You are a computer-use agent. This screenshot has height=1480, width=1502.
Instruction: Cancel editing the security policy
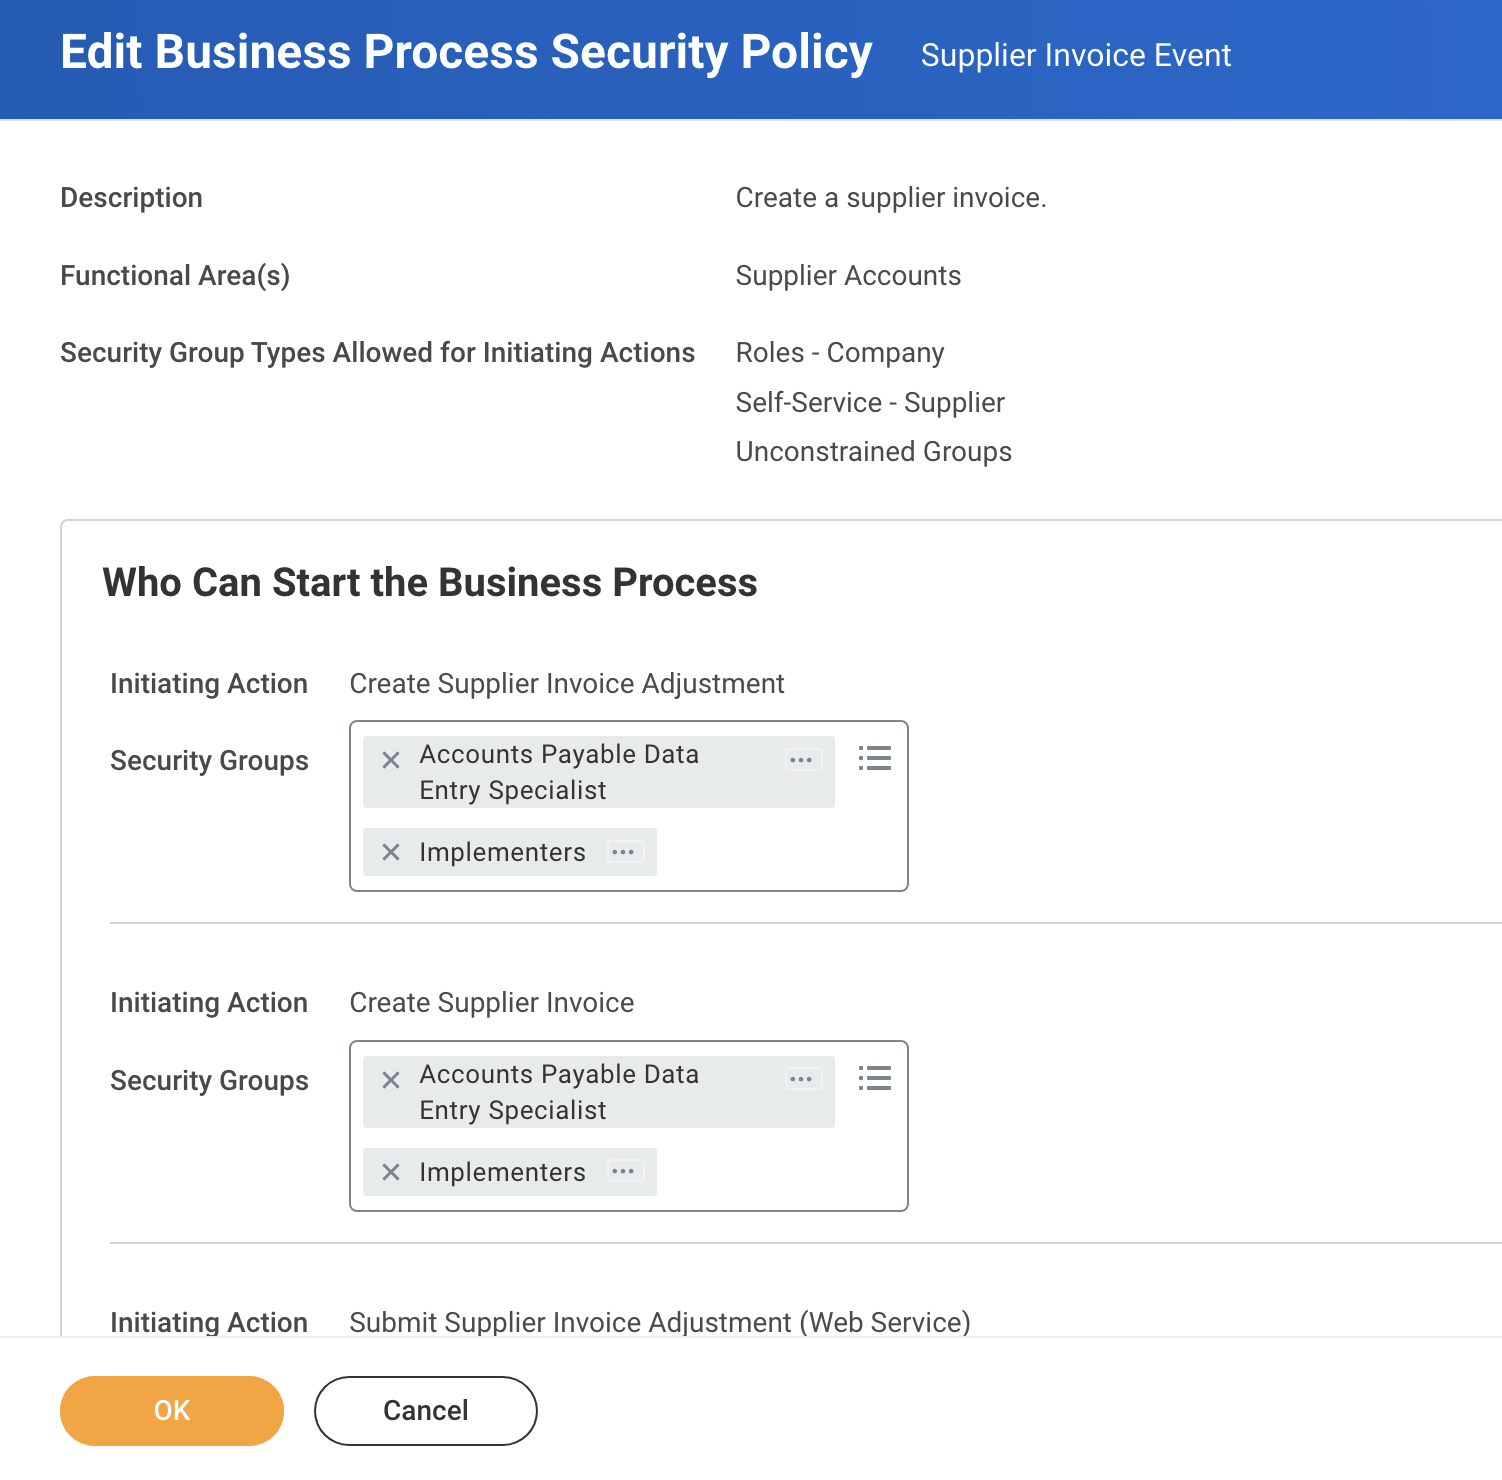point(424,1410)
